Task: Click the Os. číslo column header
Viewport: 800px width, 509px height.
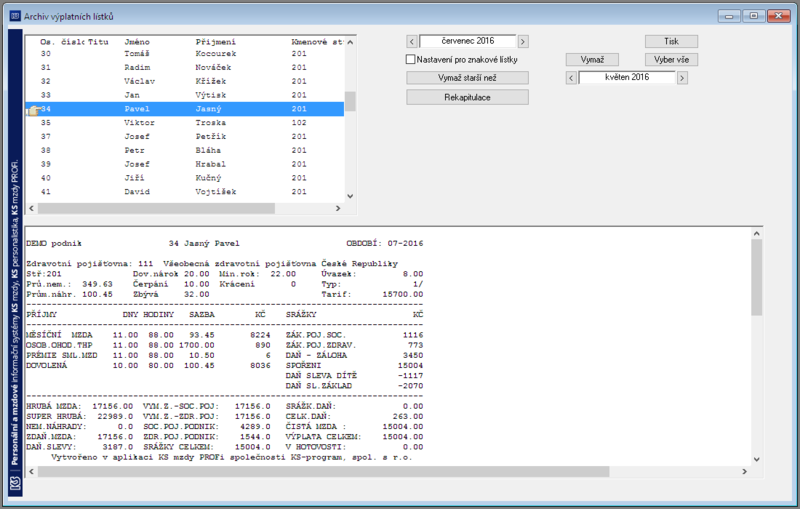Action: click(62, 42)
